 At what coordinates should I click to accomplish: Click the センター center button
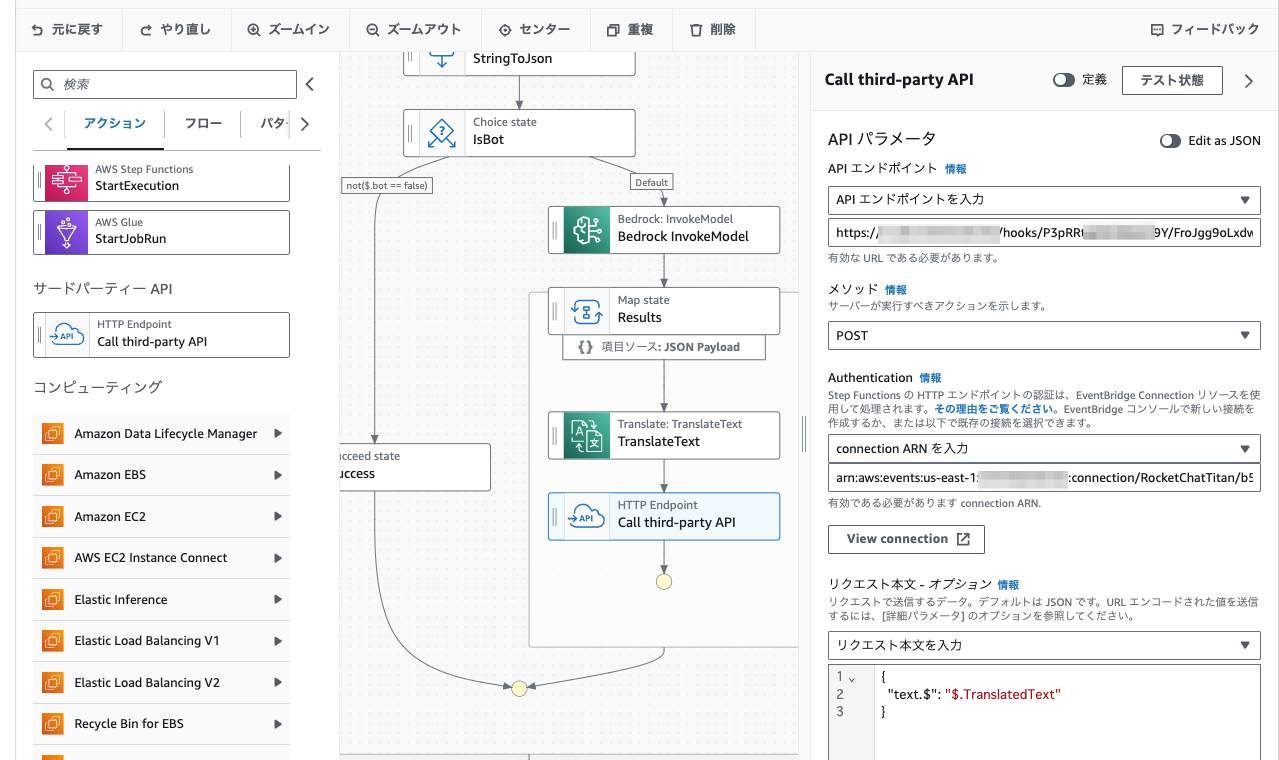(x=534, y=30)
